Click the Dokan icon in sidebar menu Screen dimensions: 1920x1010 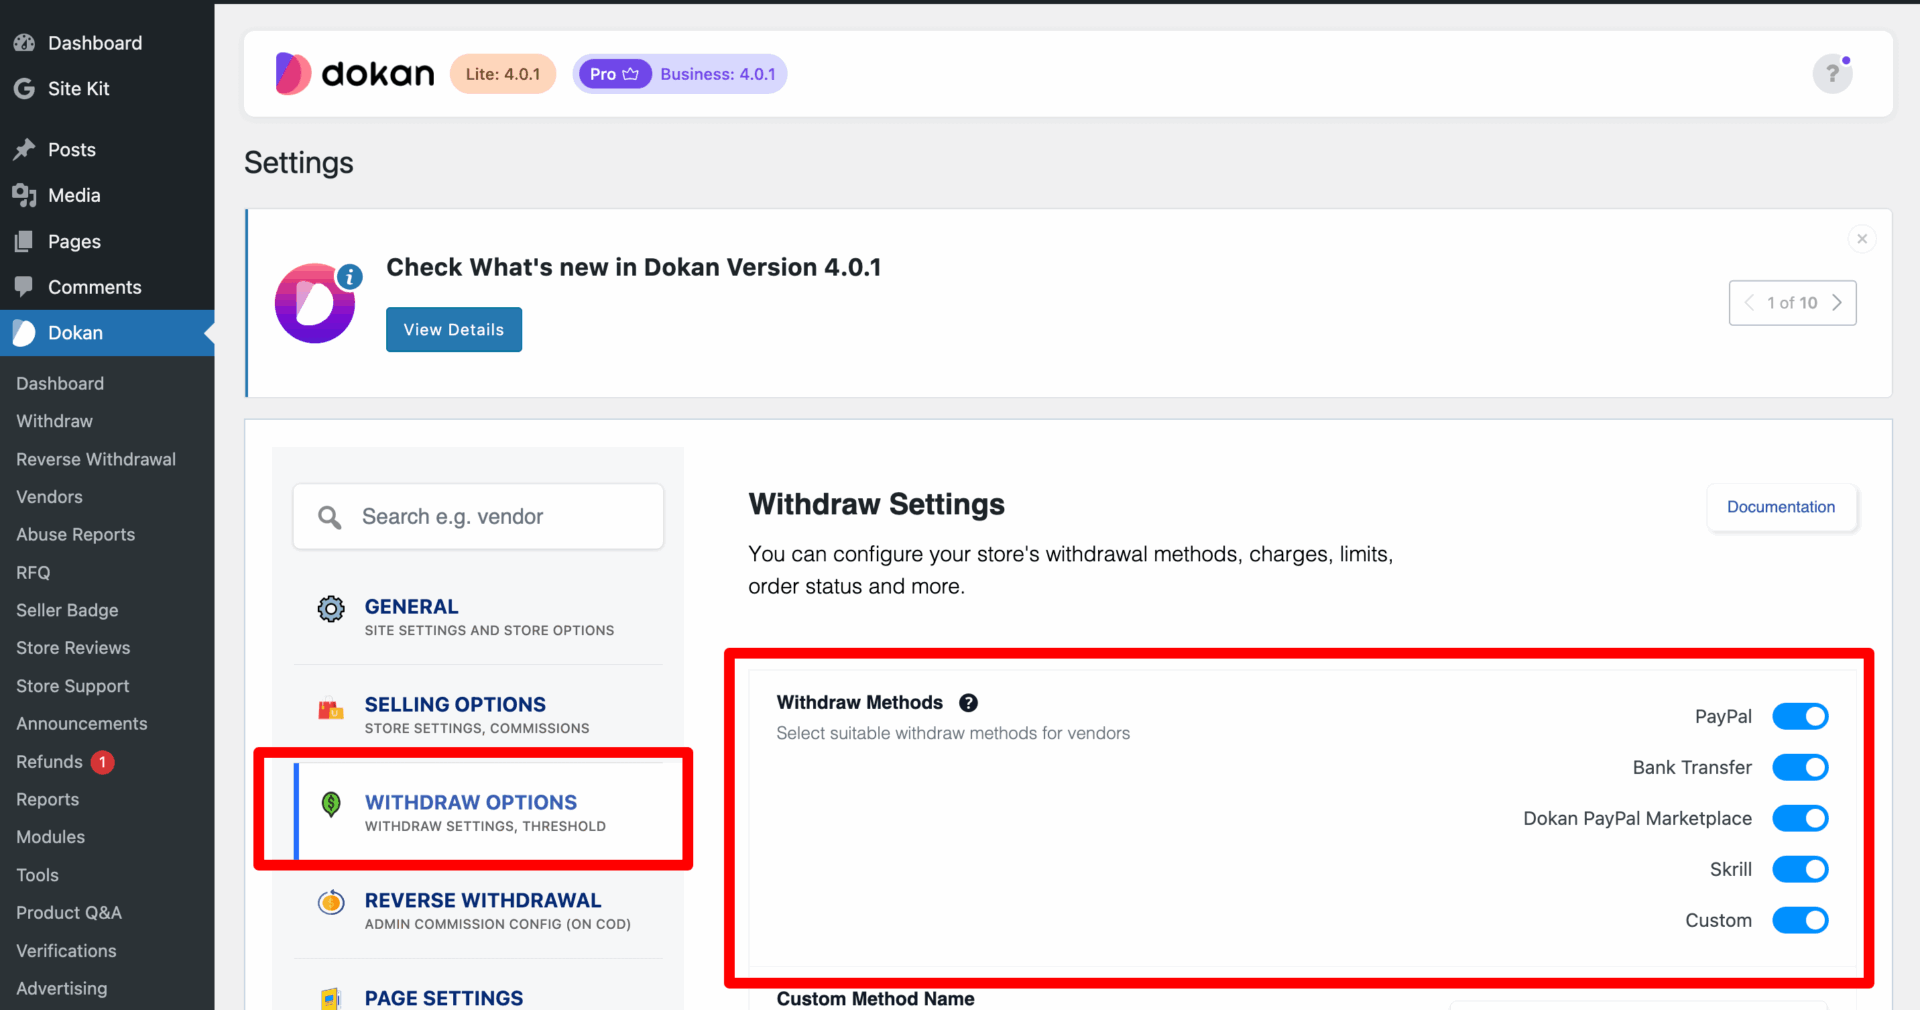[x=24, y=333]
